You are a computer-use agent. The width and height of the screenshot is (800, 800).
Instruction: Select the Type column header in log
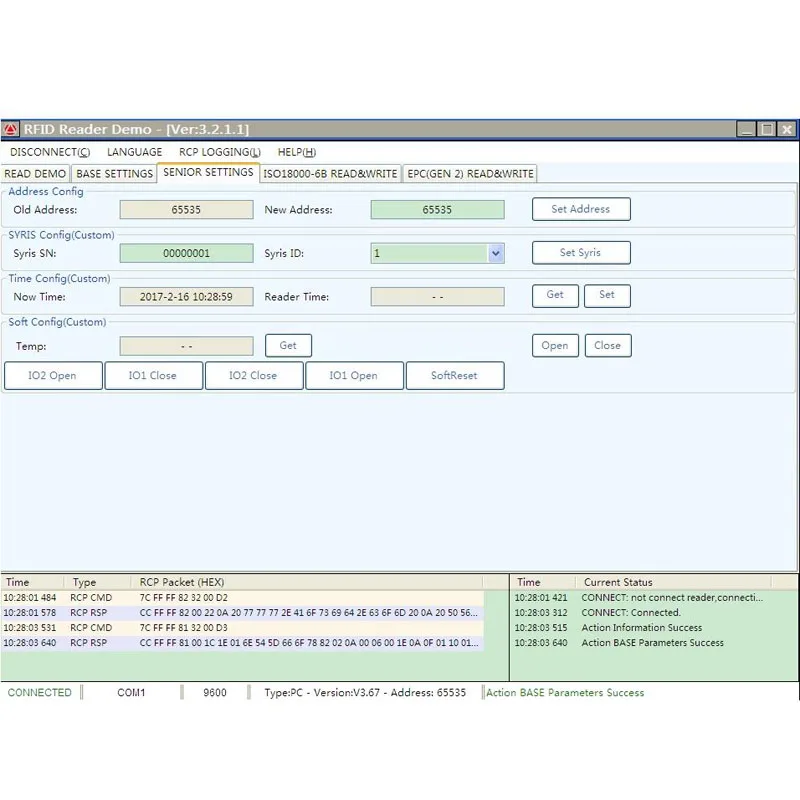[85, 582]
